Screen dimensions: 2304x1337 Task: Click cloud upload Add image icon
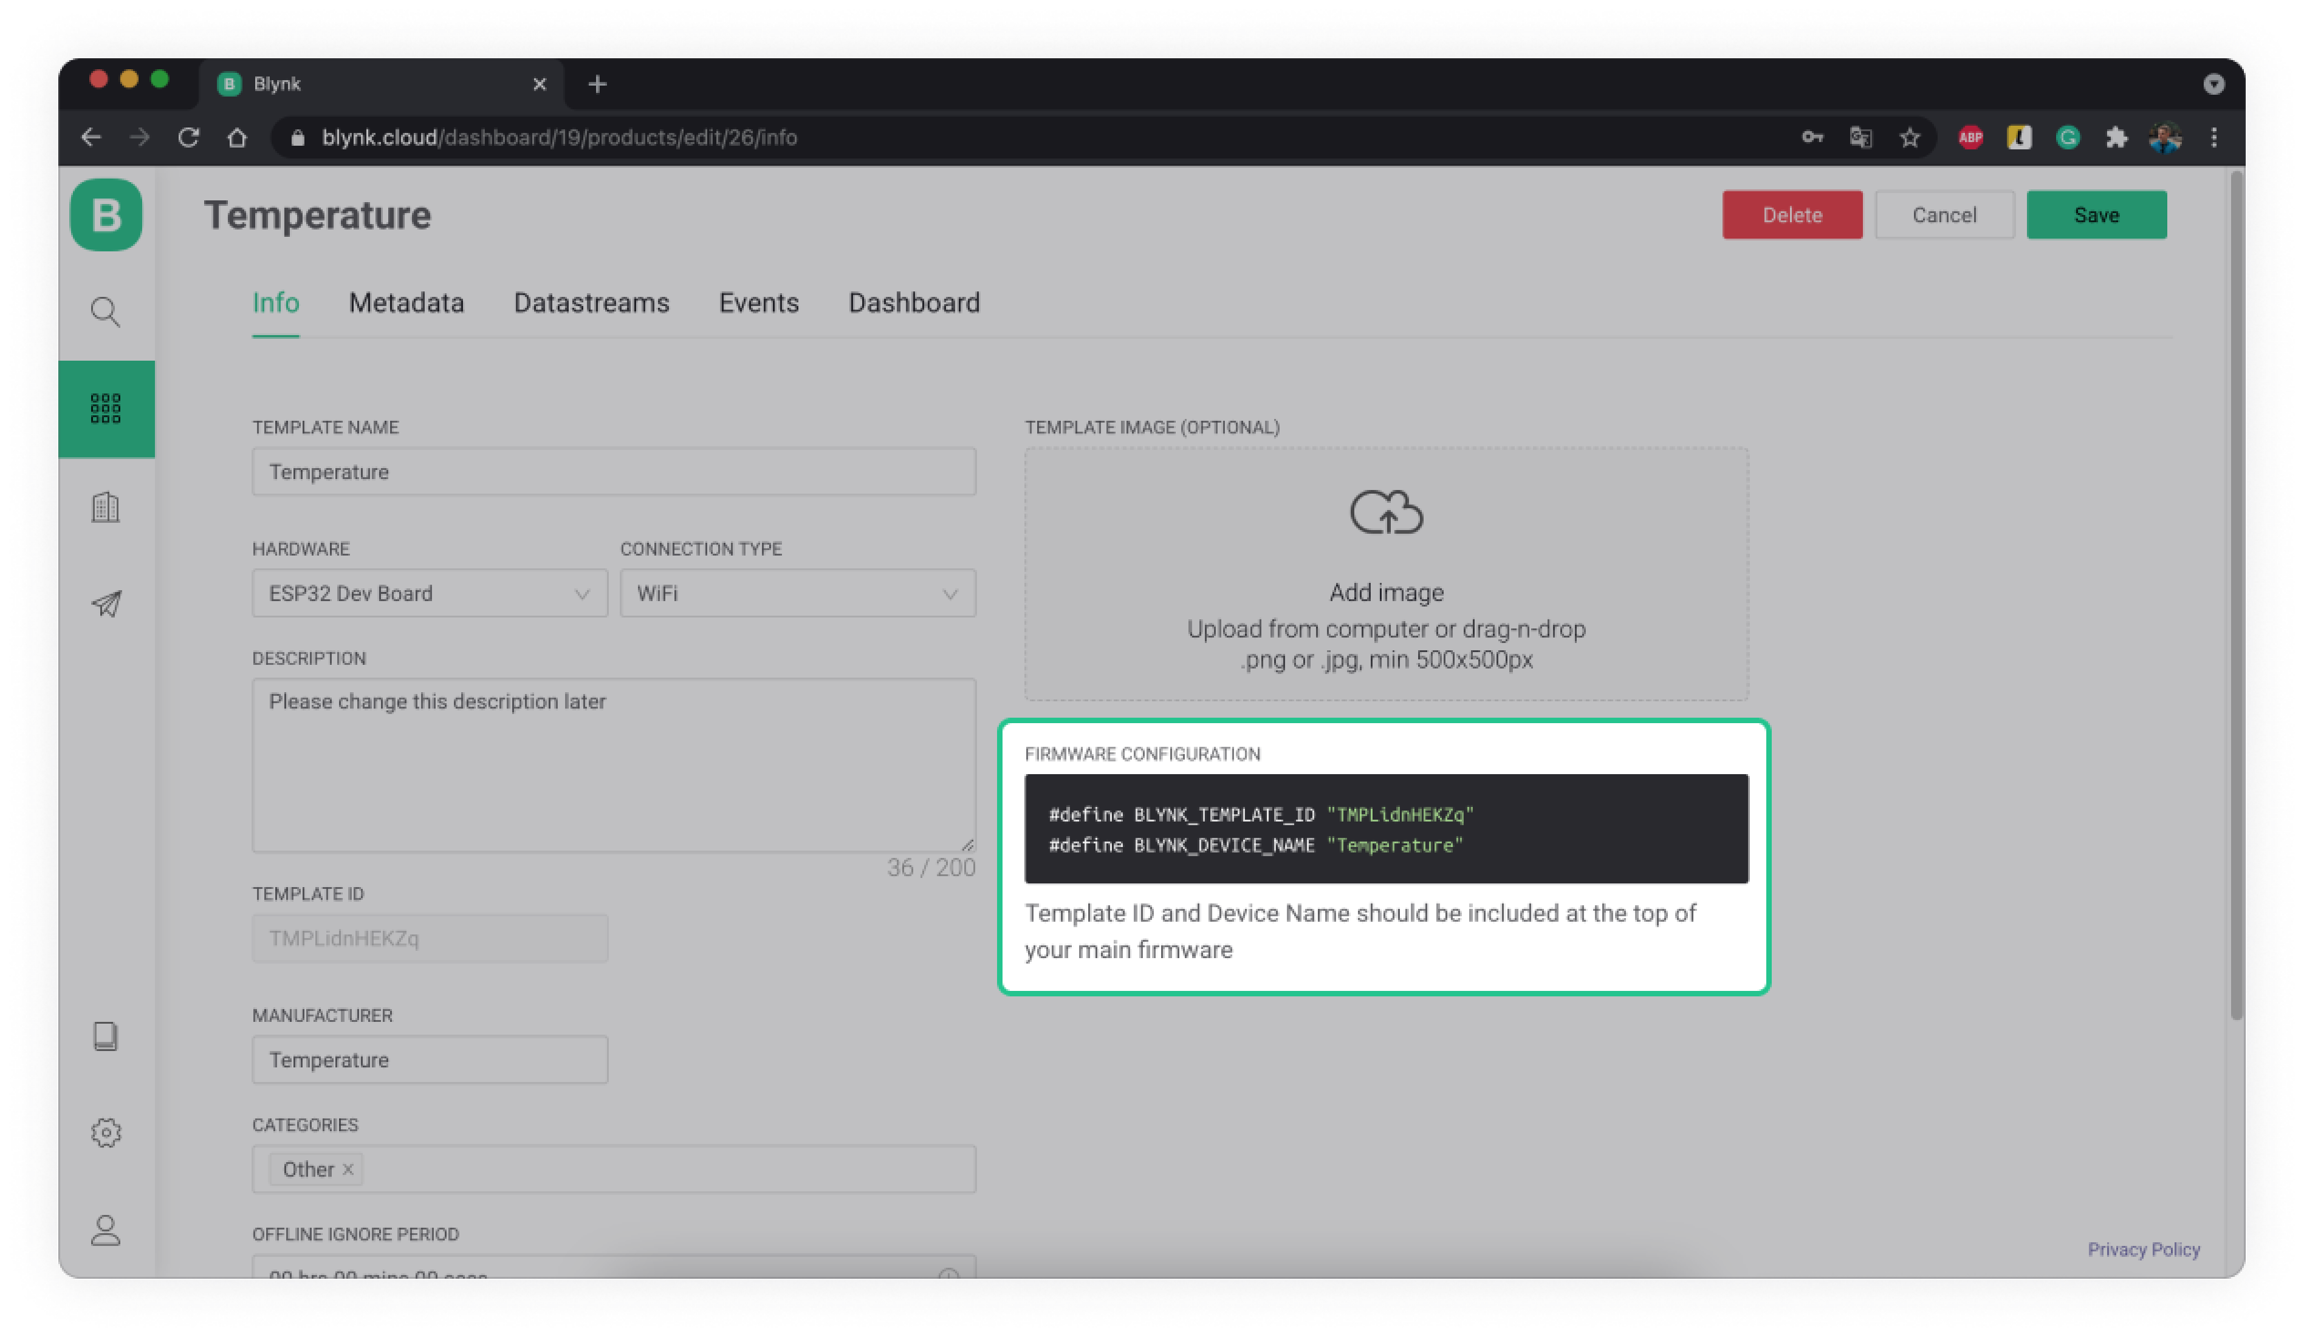1386,512
